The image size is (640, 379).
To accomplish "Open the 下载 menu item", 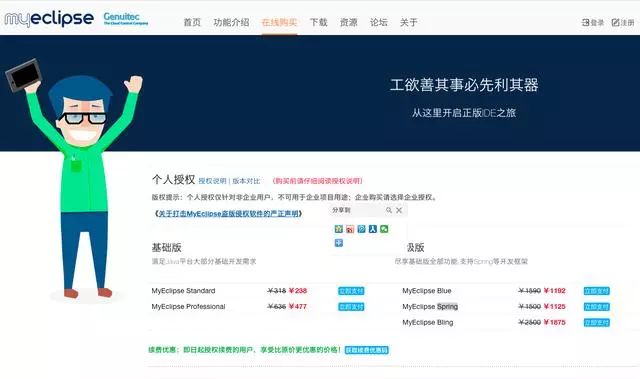I will point(318,22).
